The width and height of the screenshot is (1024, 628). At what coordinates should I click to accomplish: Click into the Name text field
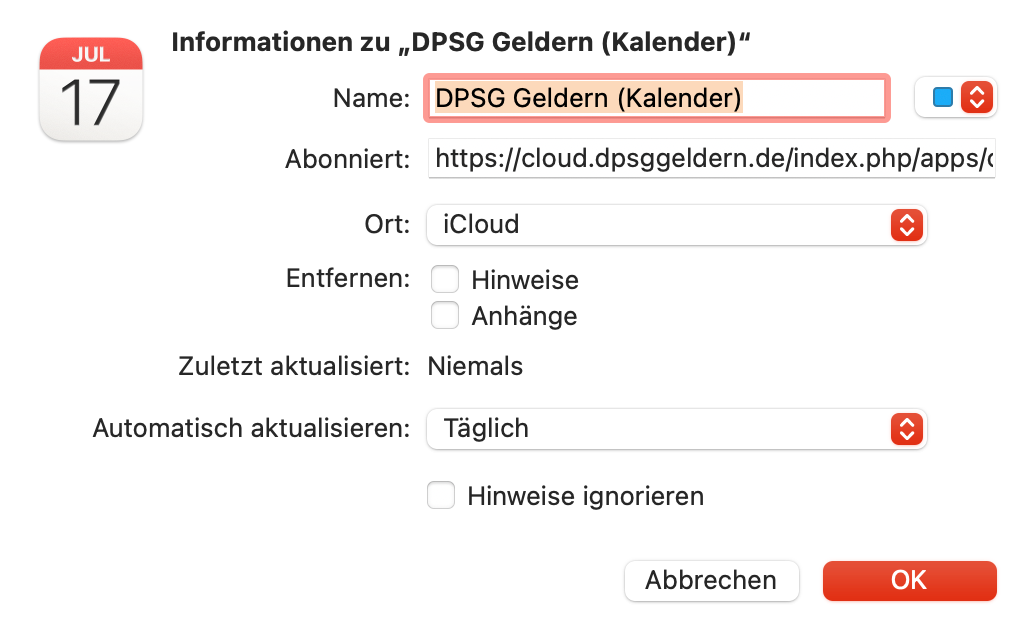[656, 98]
